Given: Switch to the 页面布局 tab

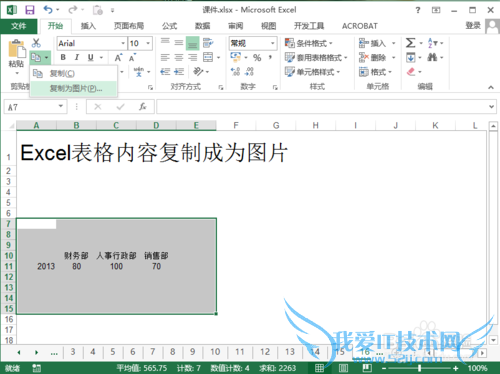Looking at the screenshot, I should coord(129,26).
